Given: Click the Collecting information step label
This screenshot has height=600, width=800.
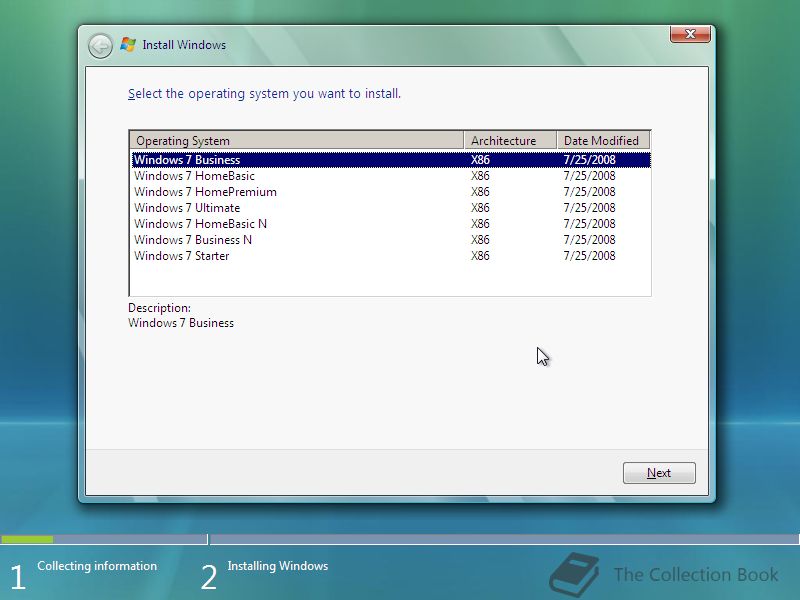Looking at the screenshot, I should point(97,566).
